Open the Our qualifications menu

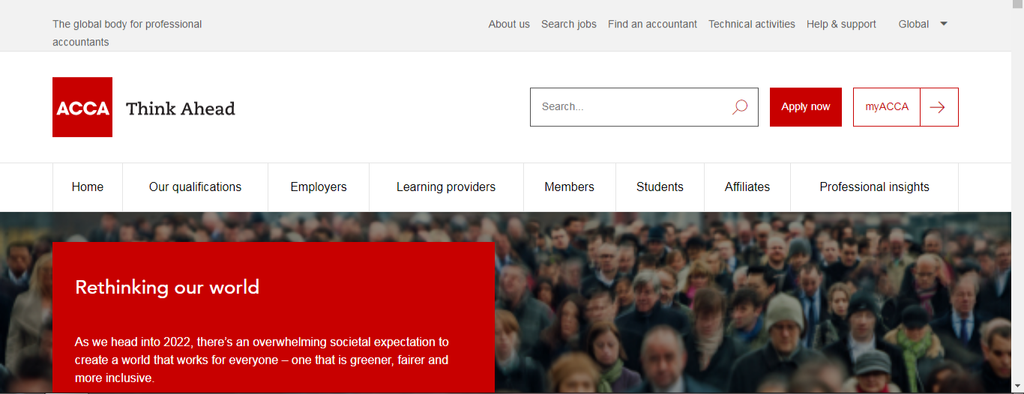(x=195, y=187)
